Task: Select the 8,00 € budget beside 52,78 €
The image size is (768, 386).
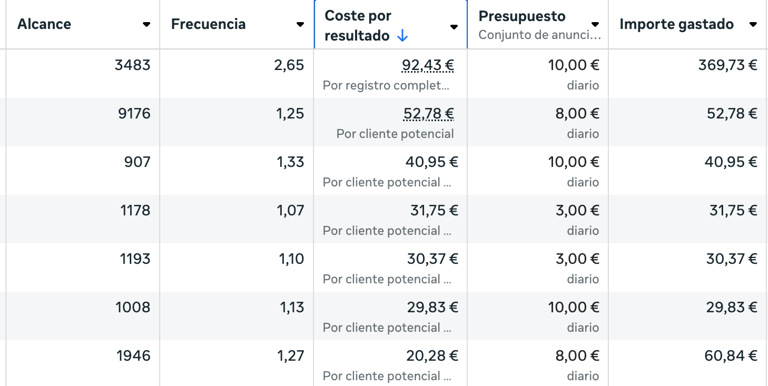Action: tap(577, 114)
